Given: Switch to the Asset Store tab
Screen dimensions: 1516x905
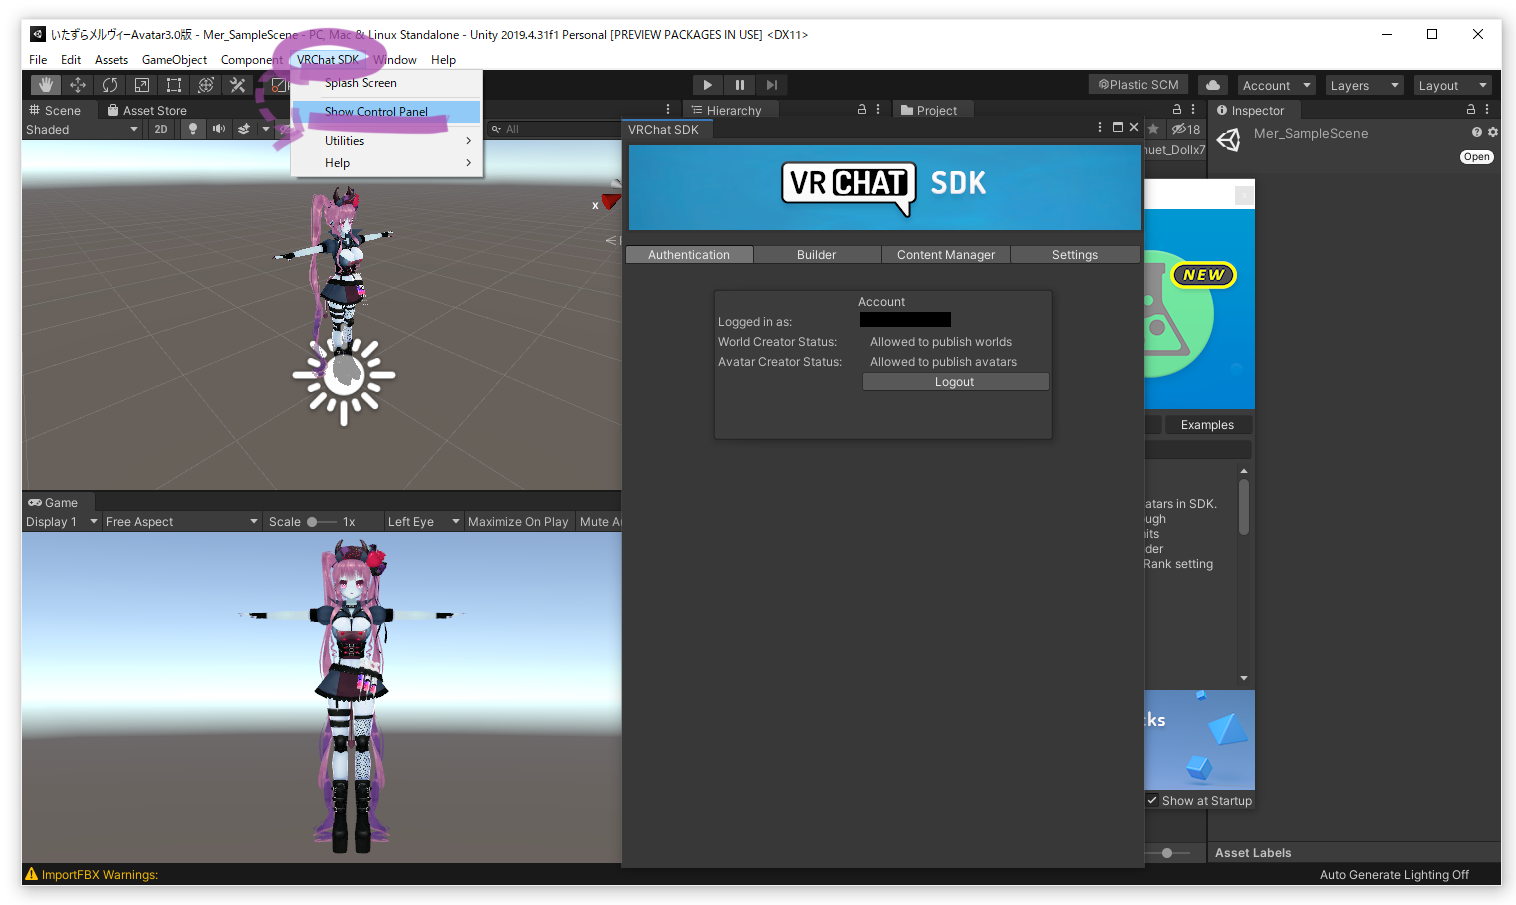Looking at the screenshot, I should tap(147, 111).
